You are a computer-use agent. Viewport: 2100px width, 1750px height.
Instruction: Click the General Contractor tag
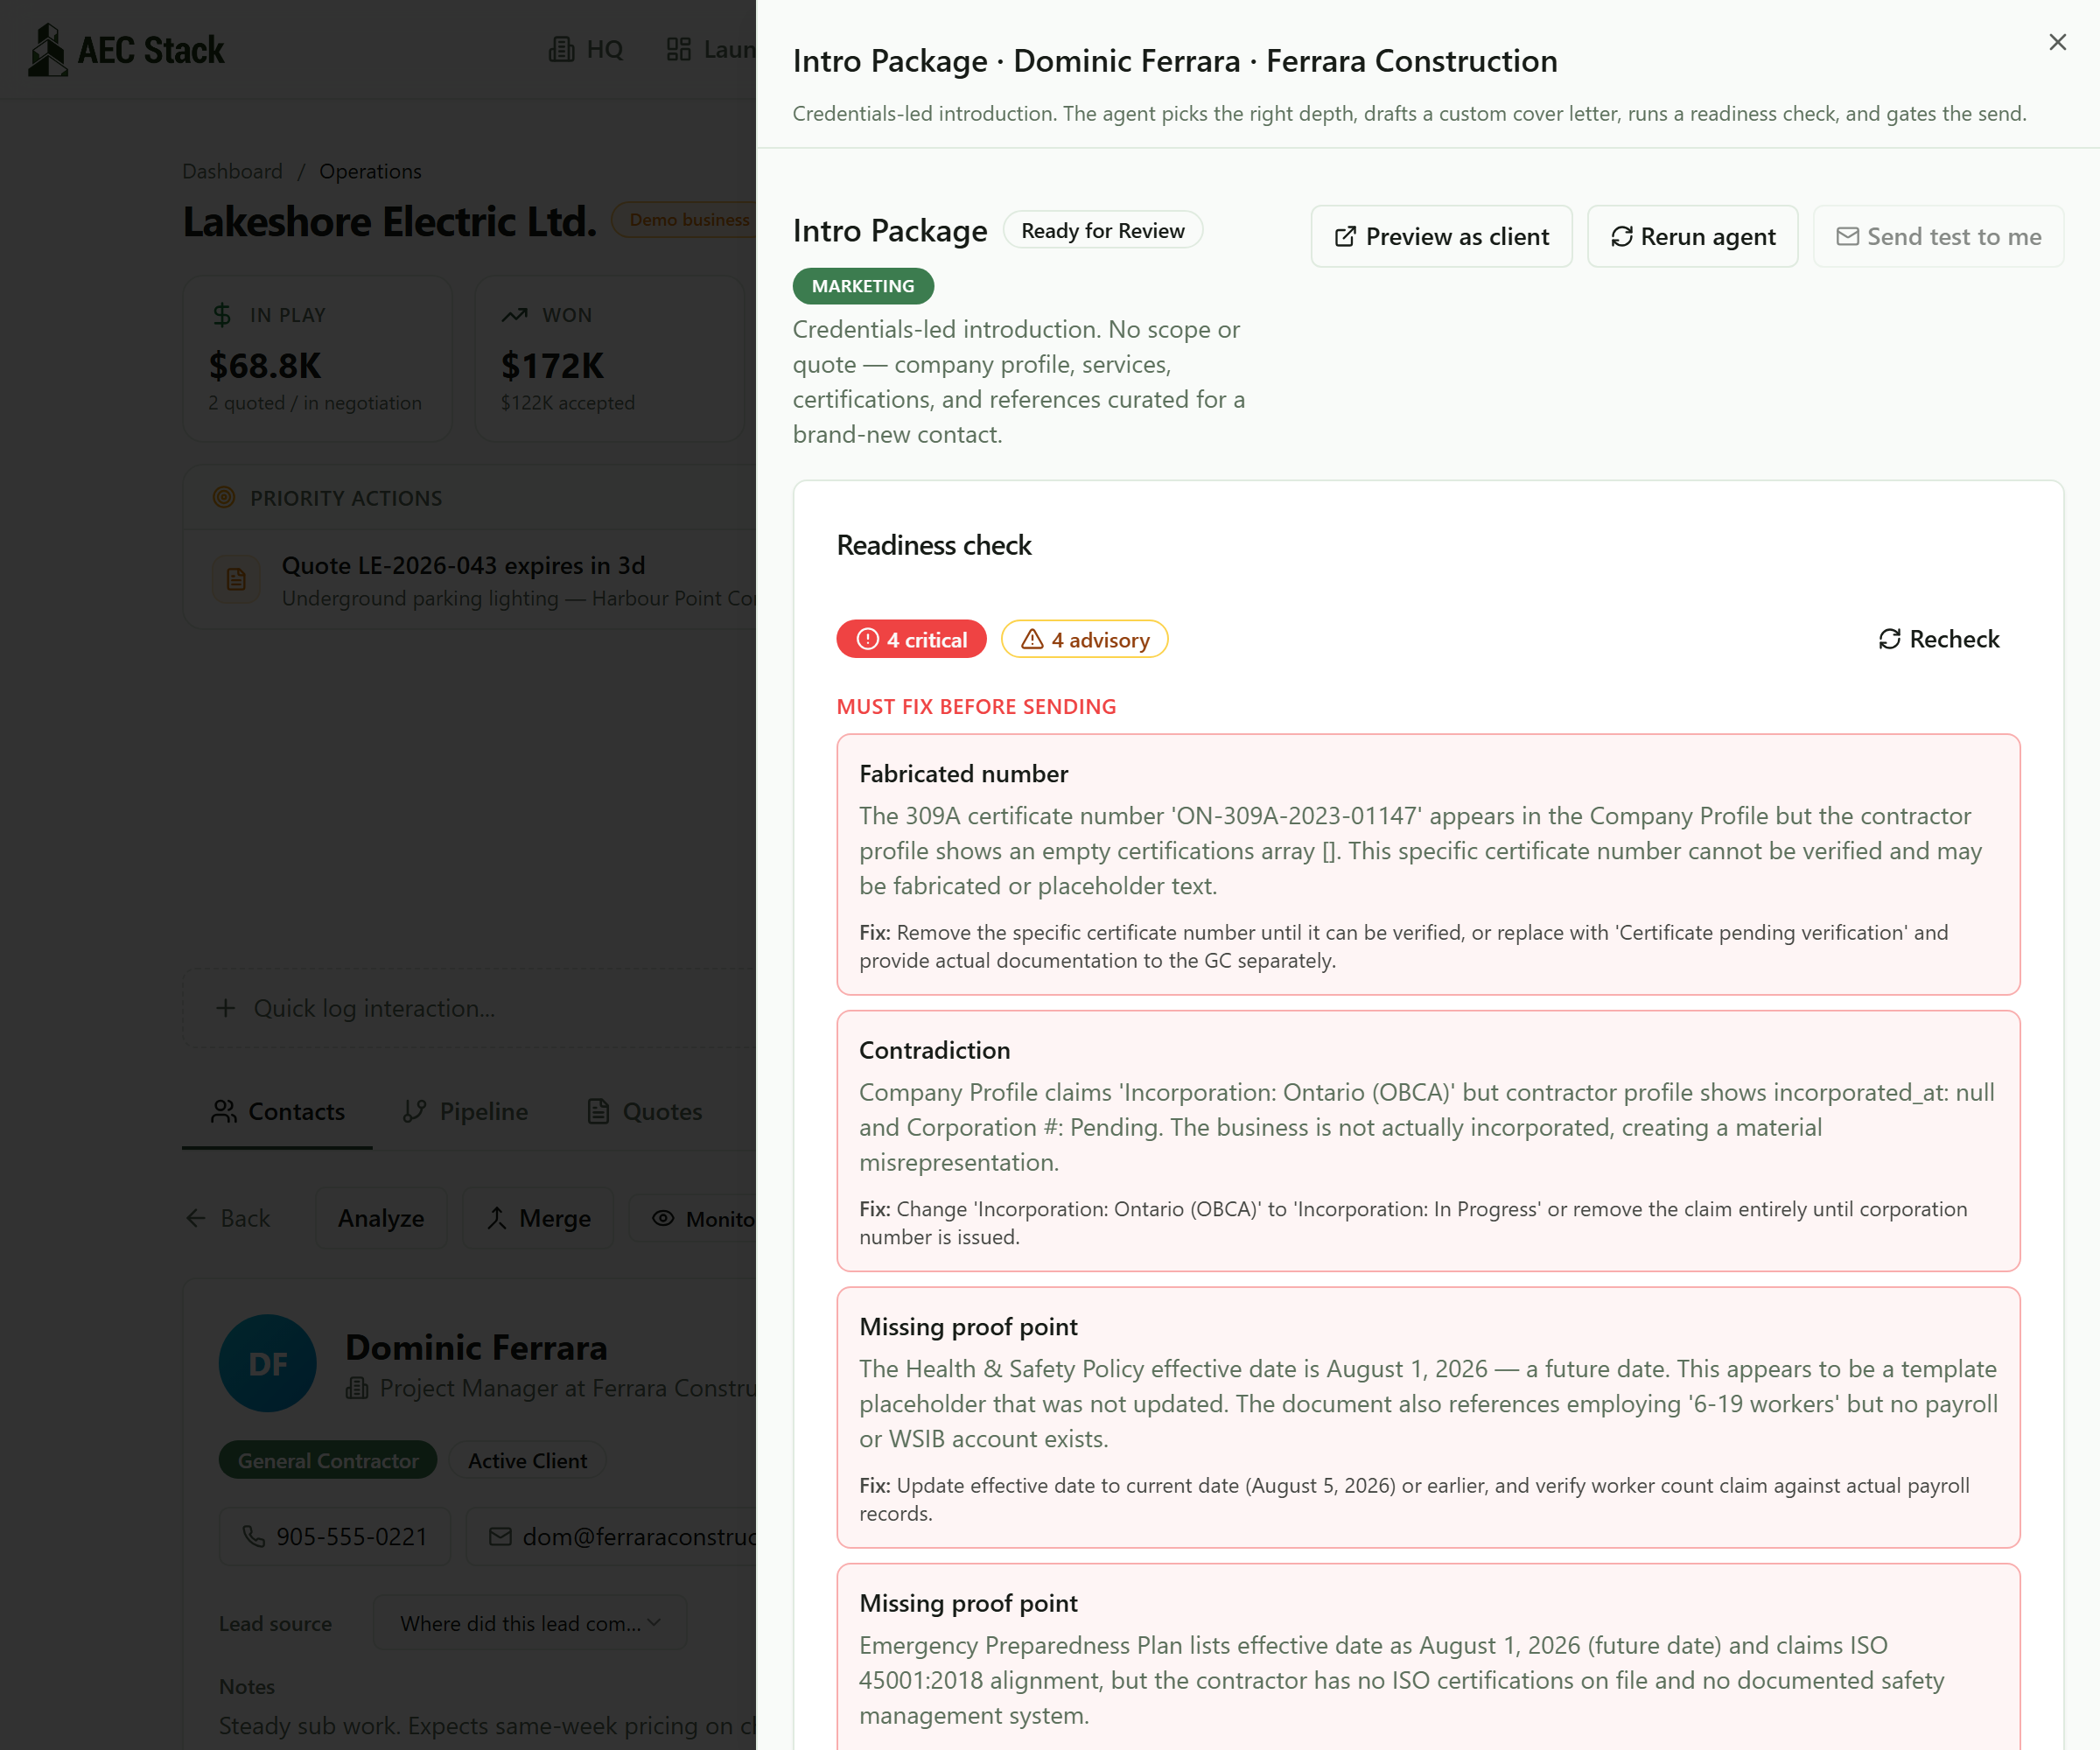(328, 1460)
